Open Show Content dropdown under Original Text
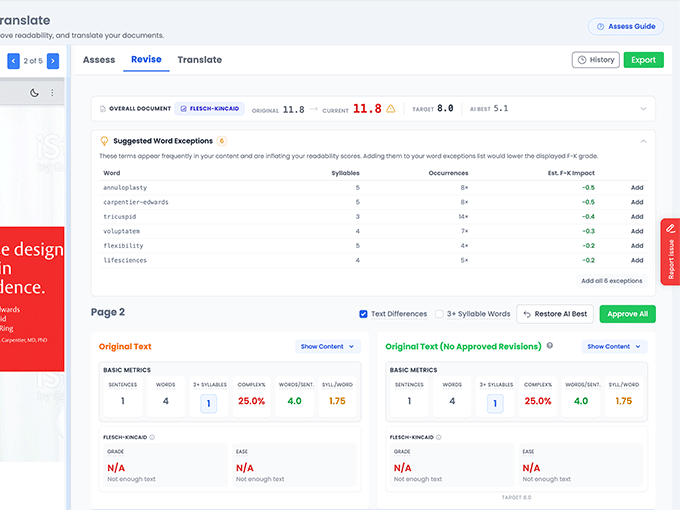 [x=328, y=347]
